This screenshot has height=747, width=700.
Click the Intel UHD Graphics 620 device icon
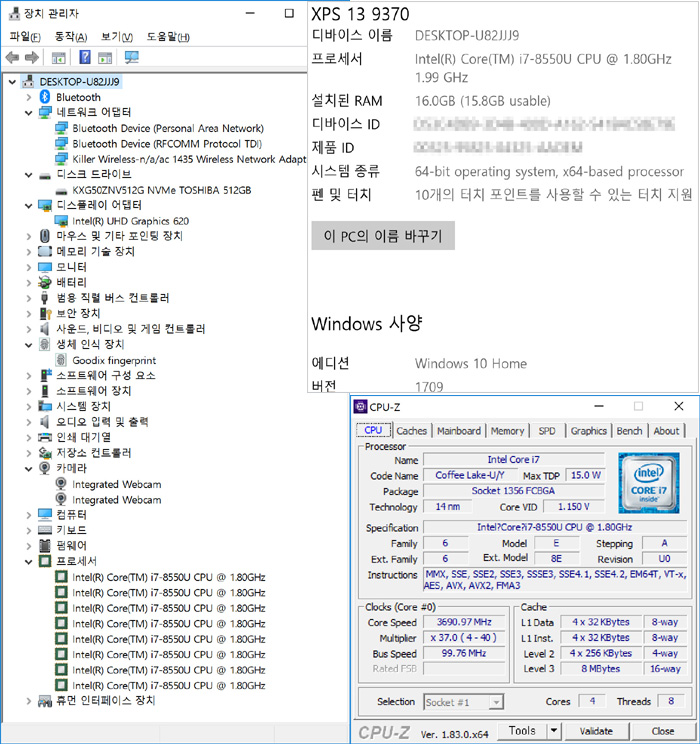61,221
